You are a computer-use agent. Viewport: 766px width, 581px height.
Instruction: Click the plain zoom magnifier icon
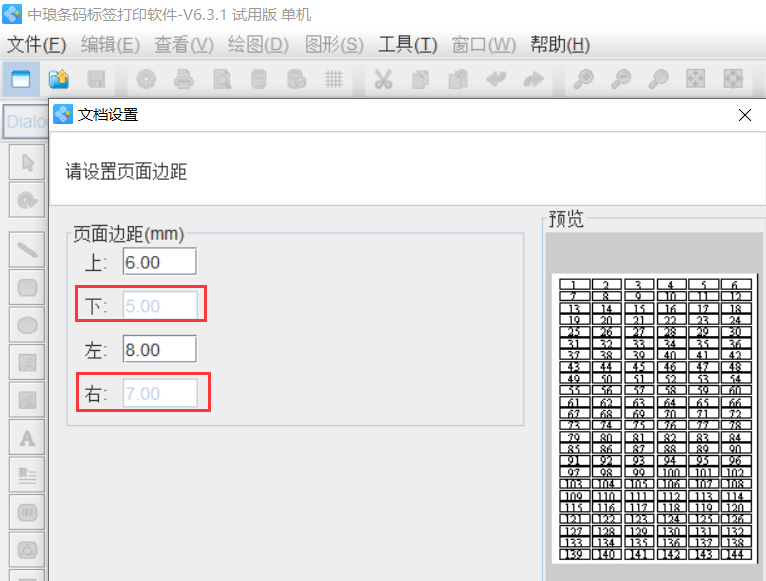tap(659, 79)
